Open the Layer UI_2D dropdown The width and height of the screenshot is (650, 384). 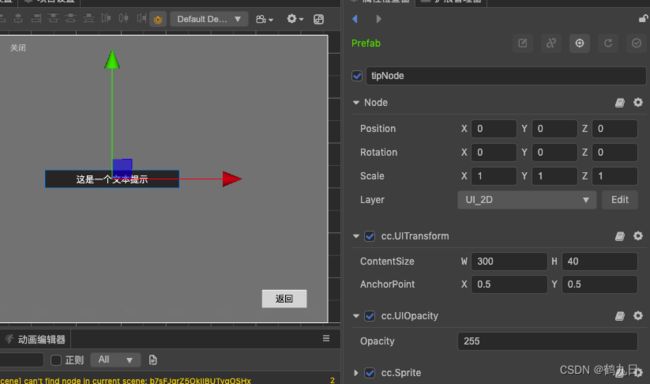(526, 200)
